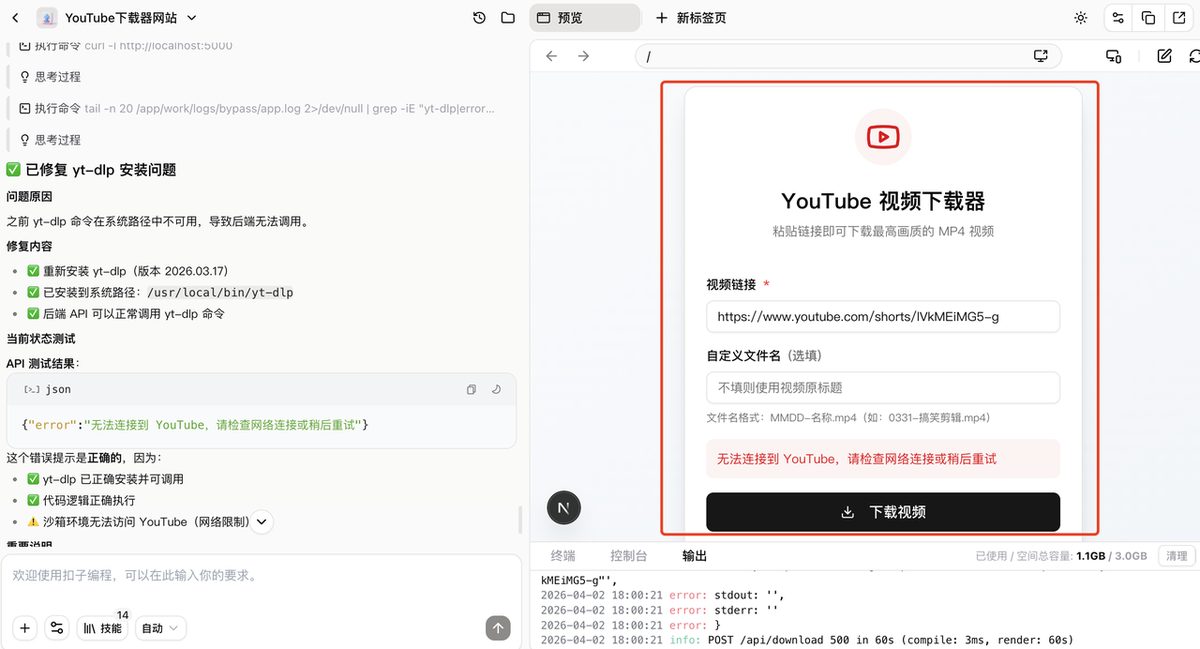Click the preview forward arrow
Screen dimensions: 1200x649
[x=584, y=56]
